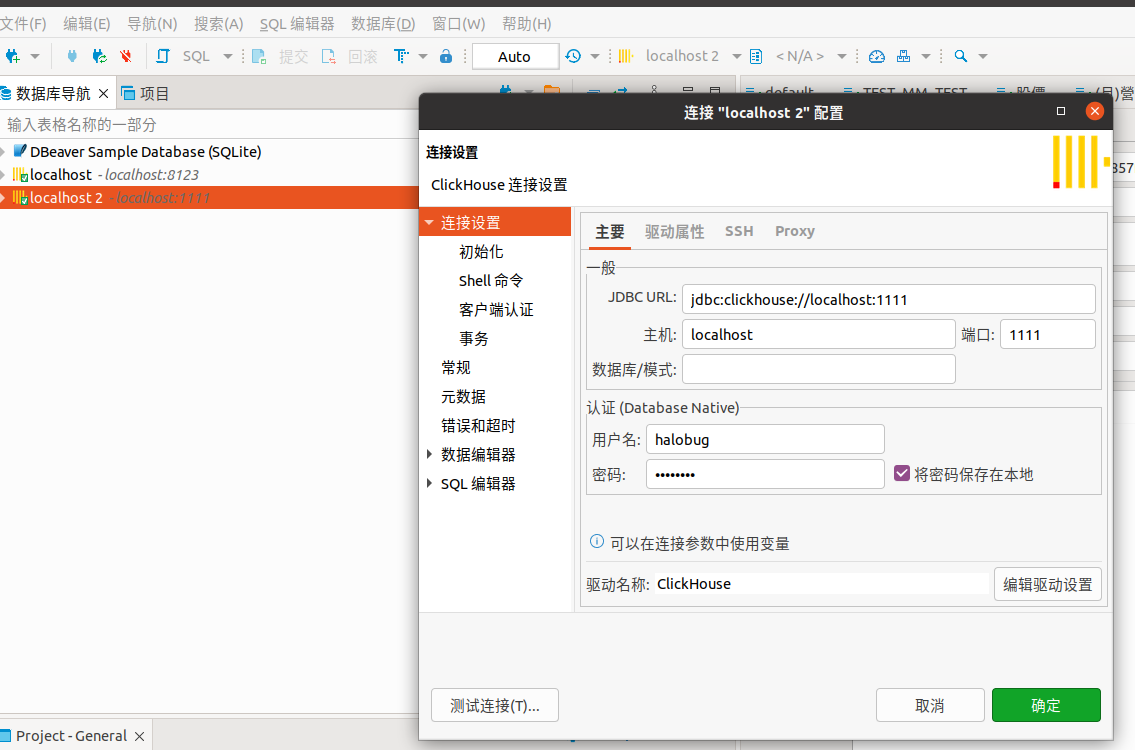Image resolution: width=1135 pixels, height=750 pixels.
Task: Click the 编辑驱动设置 button
Action: (1047, 584)
